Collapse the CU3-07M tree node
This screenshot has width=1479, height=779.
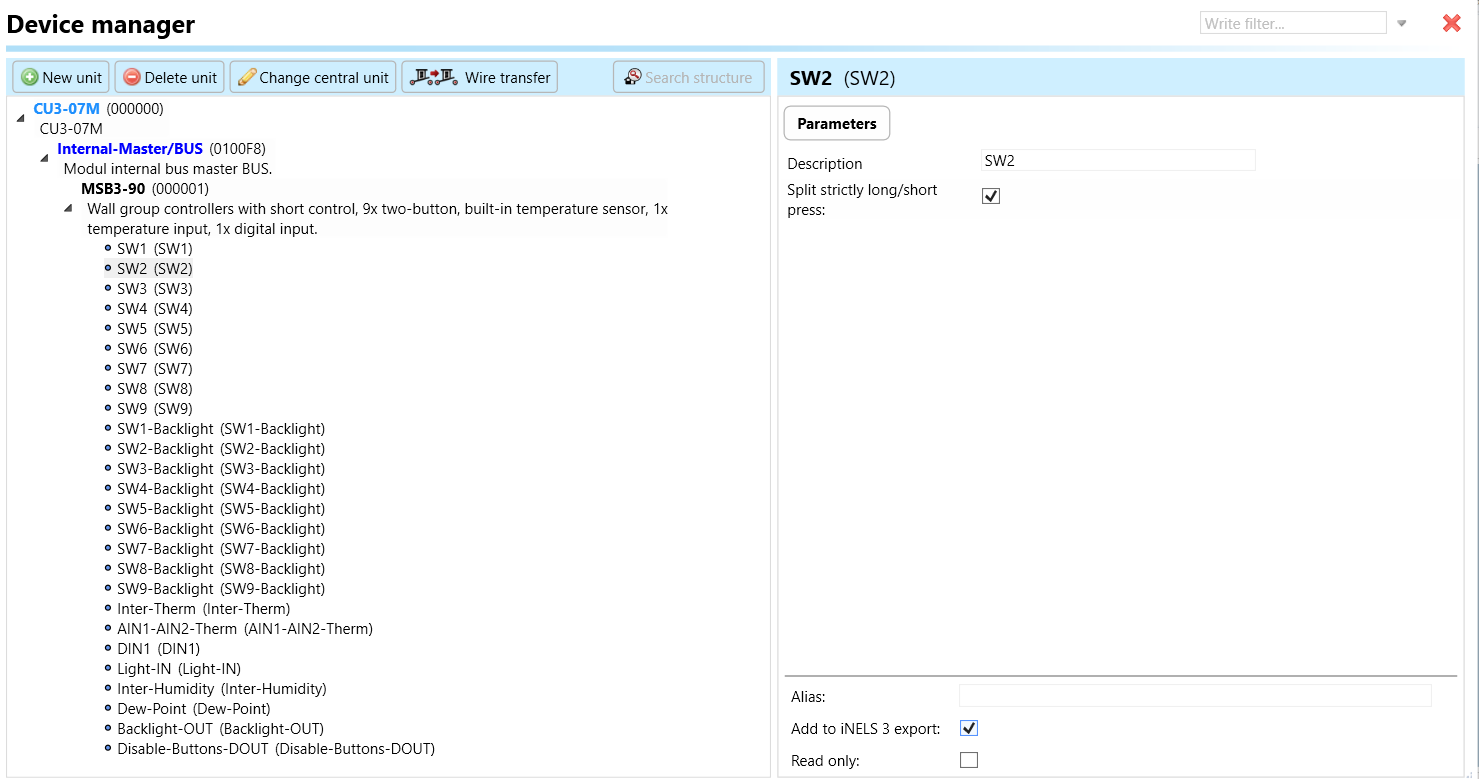pyautogui.click(x=21, y=119)
